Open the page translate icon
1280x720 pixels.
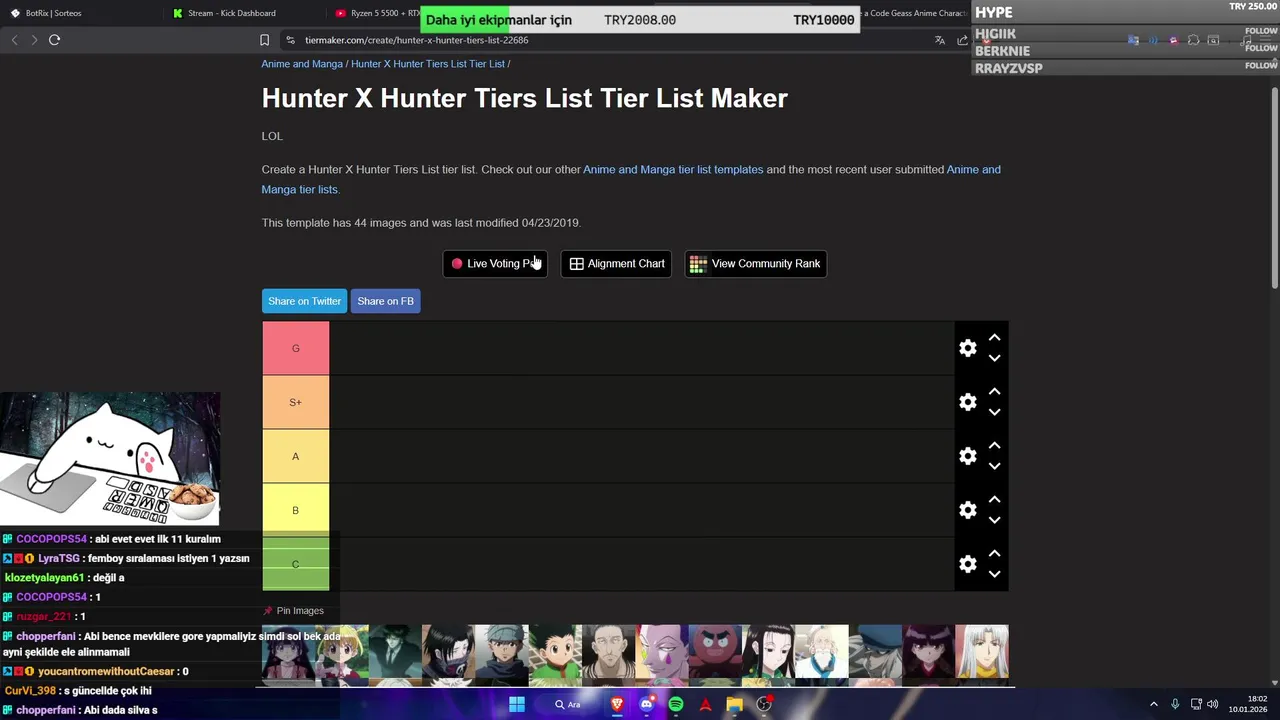[939, 40]
